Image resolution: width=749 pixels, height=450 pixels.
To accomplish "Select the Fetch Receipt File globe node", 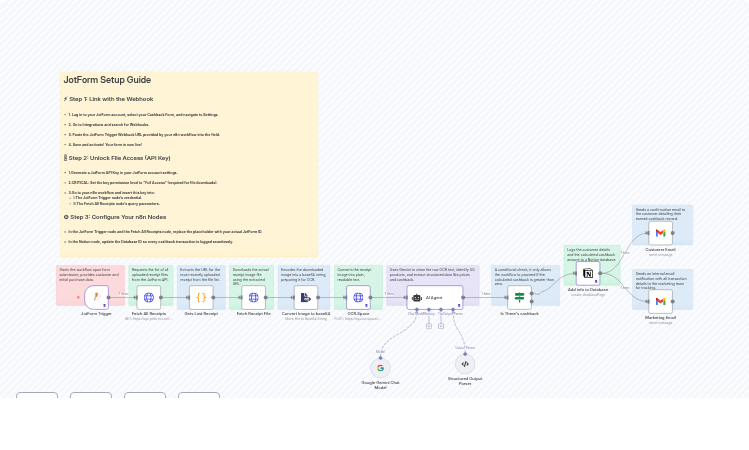I will (253, 297).
